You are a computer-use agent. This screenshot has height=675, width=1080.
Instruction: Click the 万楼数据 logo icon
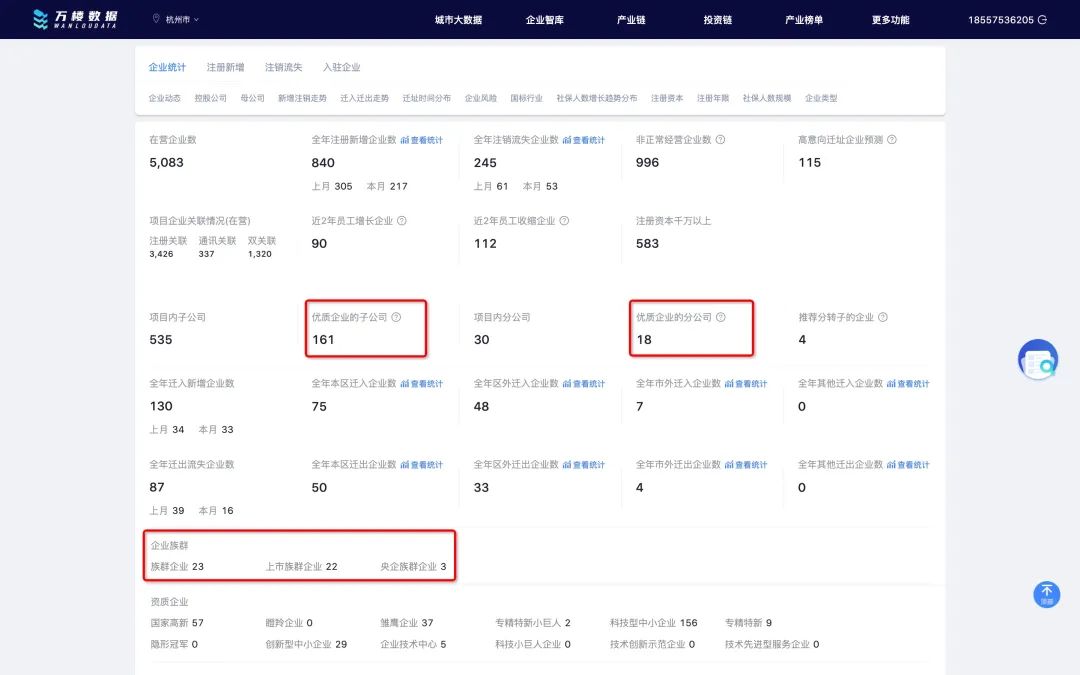(39, 18)
